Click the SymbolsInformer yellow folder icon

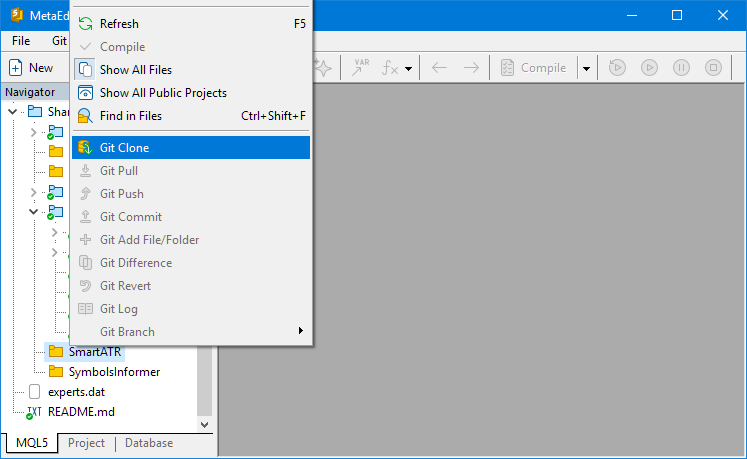point(56,371)
